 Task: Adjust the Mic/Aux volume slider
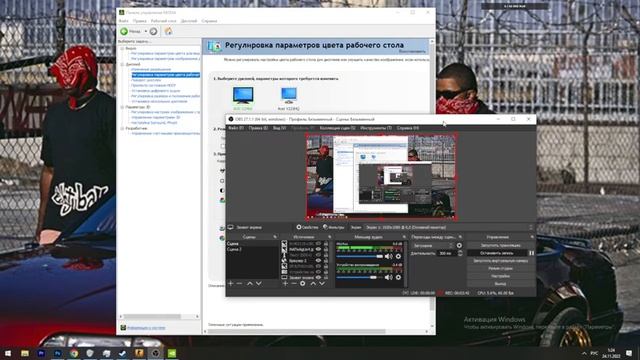pyautogui.click(x=360, y=256)
